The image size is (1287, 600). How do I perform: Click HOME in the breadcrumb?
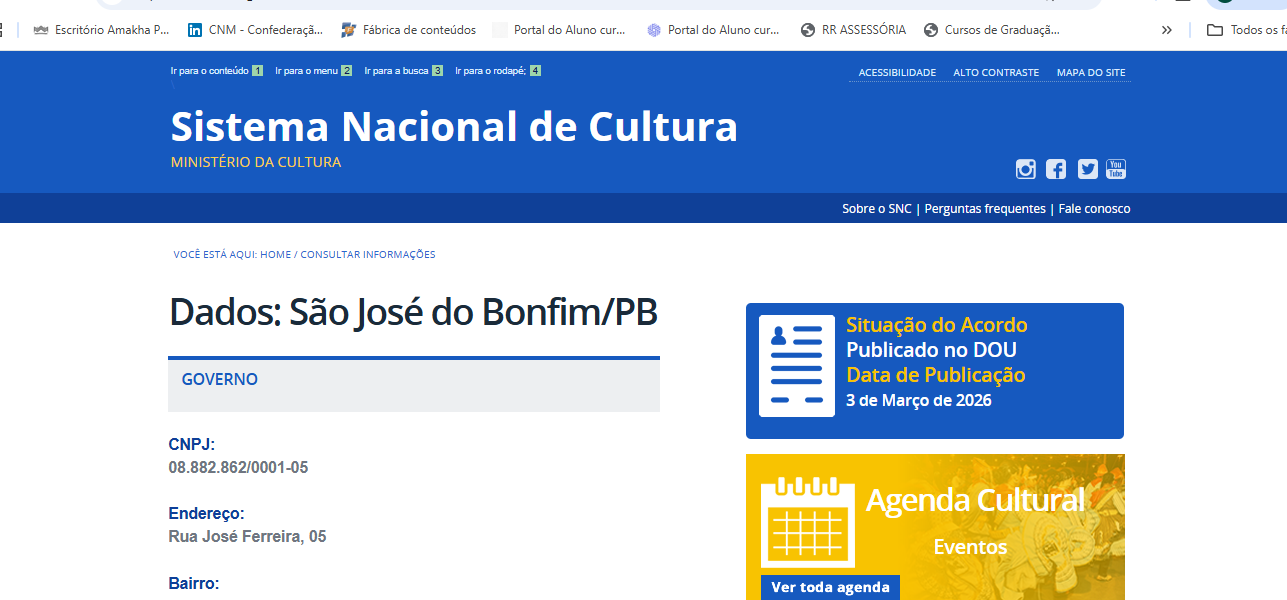[x=275, y=255]
